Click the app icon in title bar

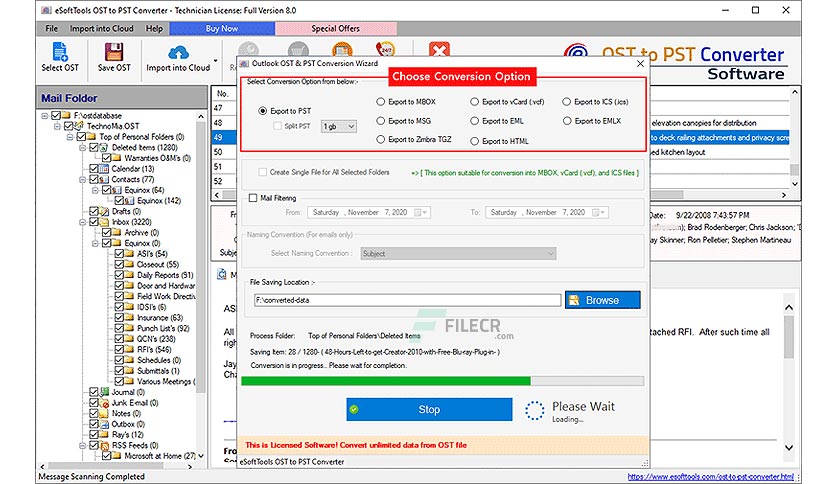coord(47,10)
